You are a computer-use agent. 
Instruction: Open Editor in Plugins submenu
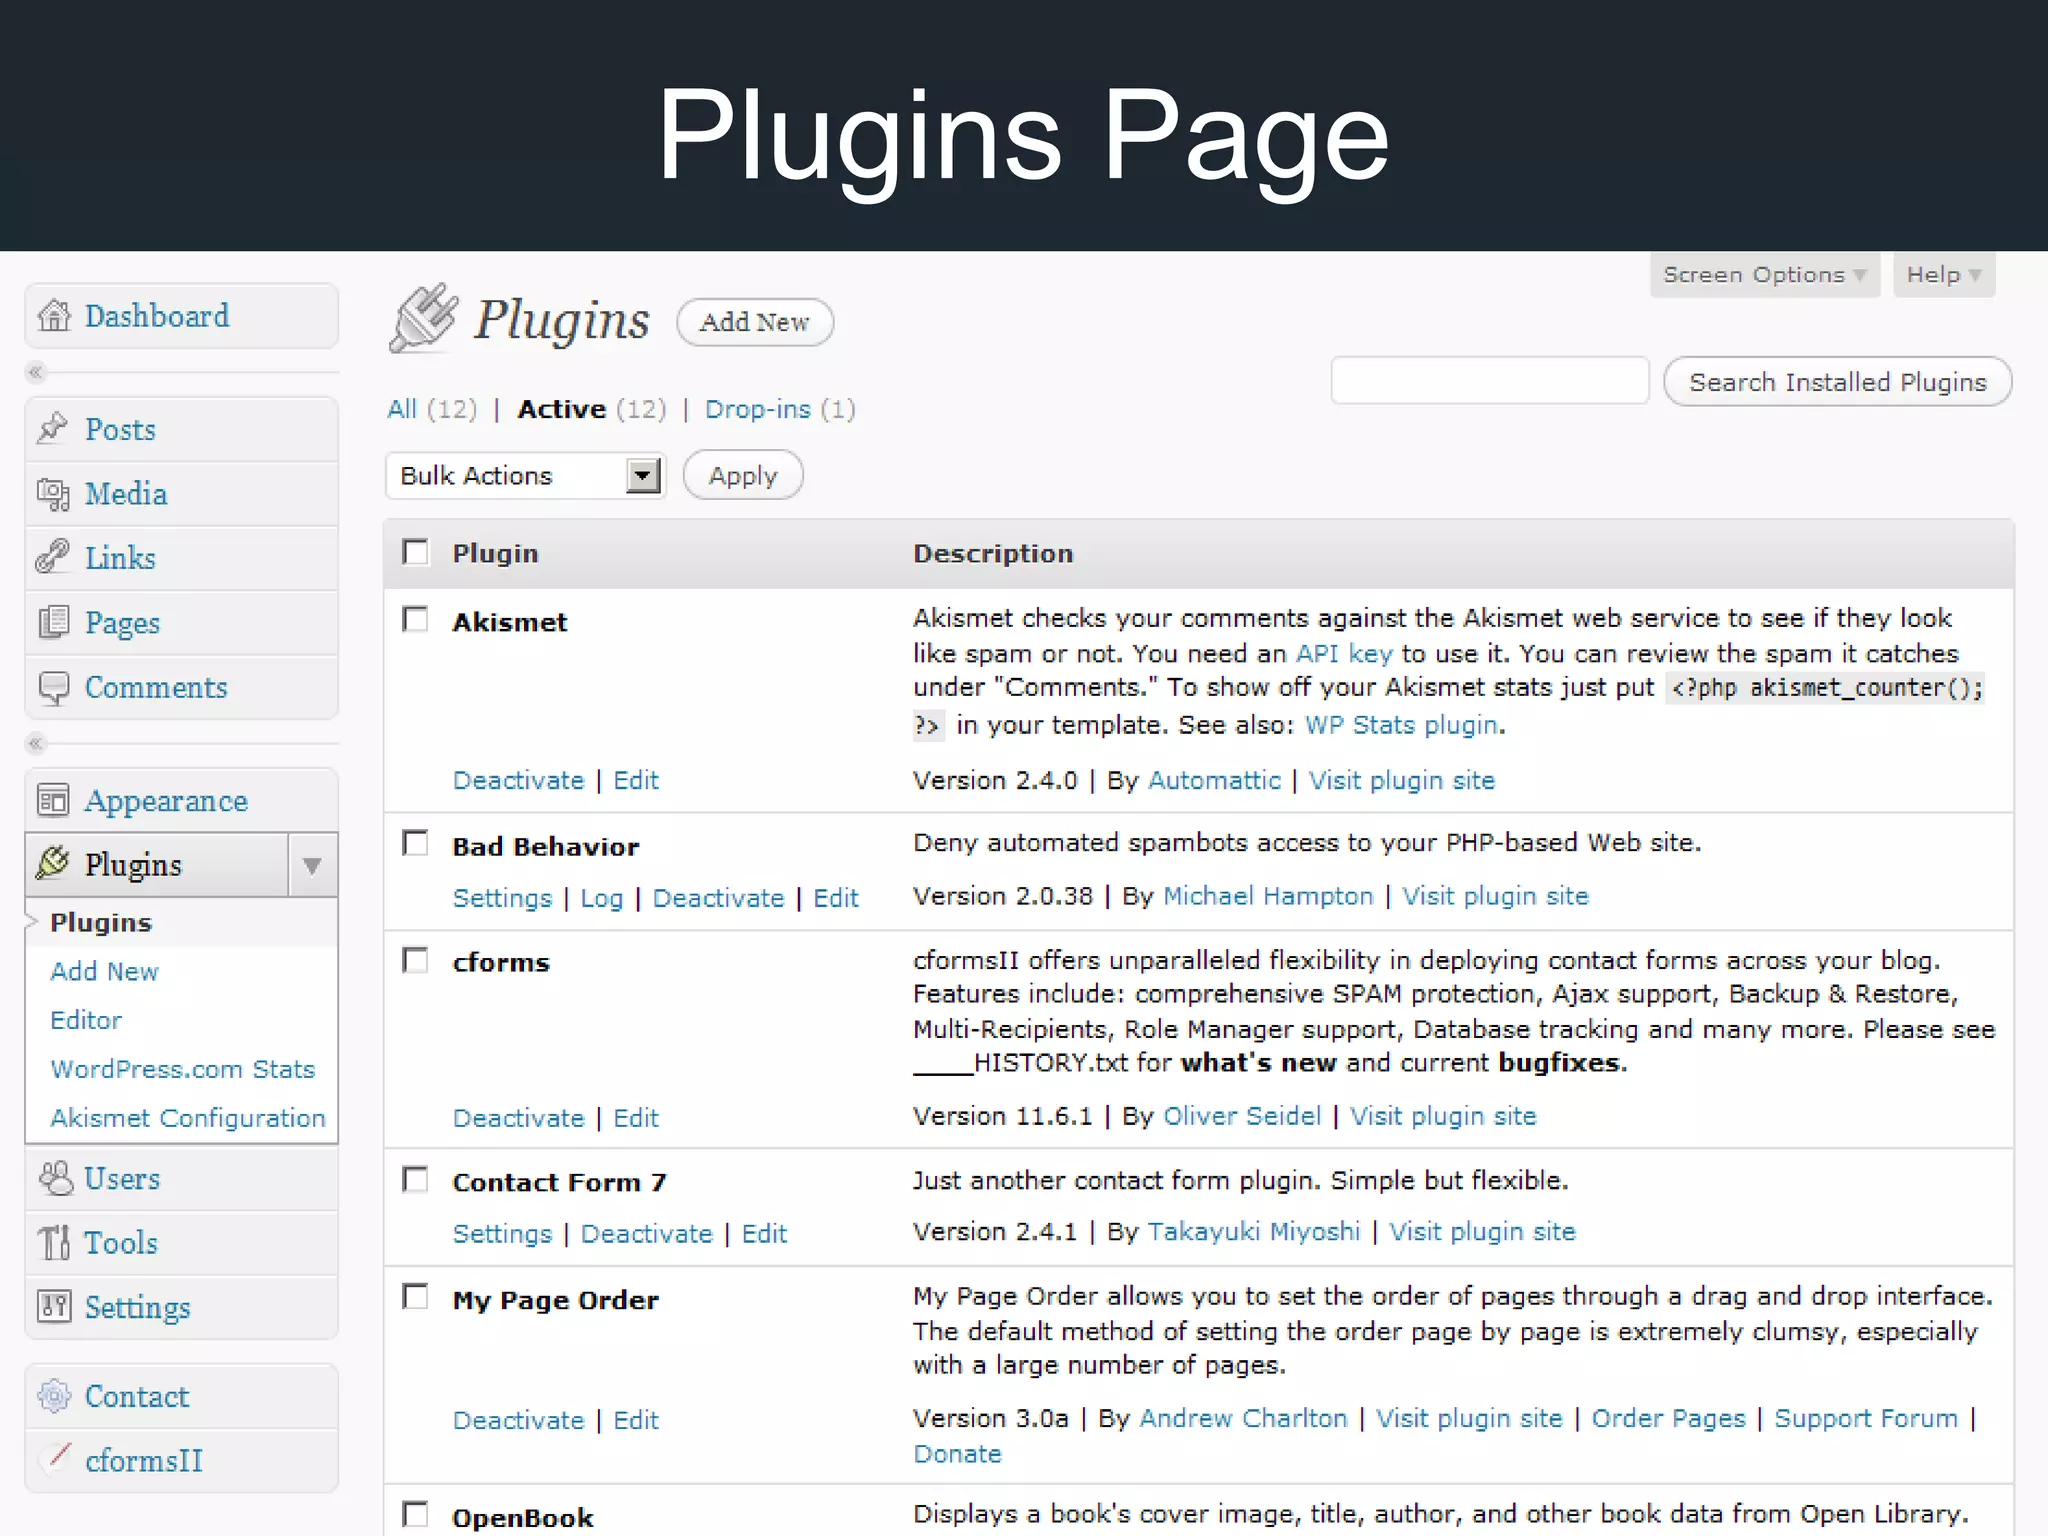86,1020
